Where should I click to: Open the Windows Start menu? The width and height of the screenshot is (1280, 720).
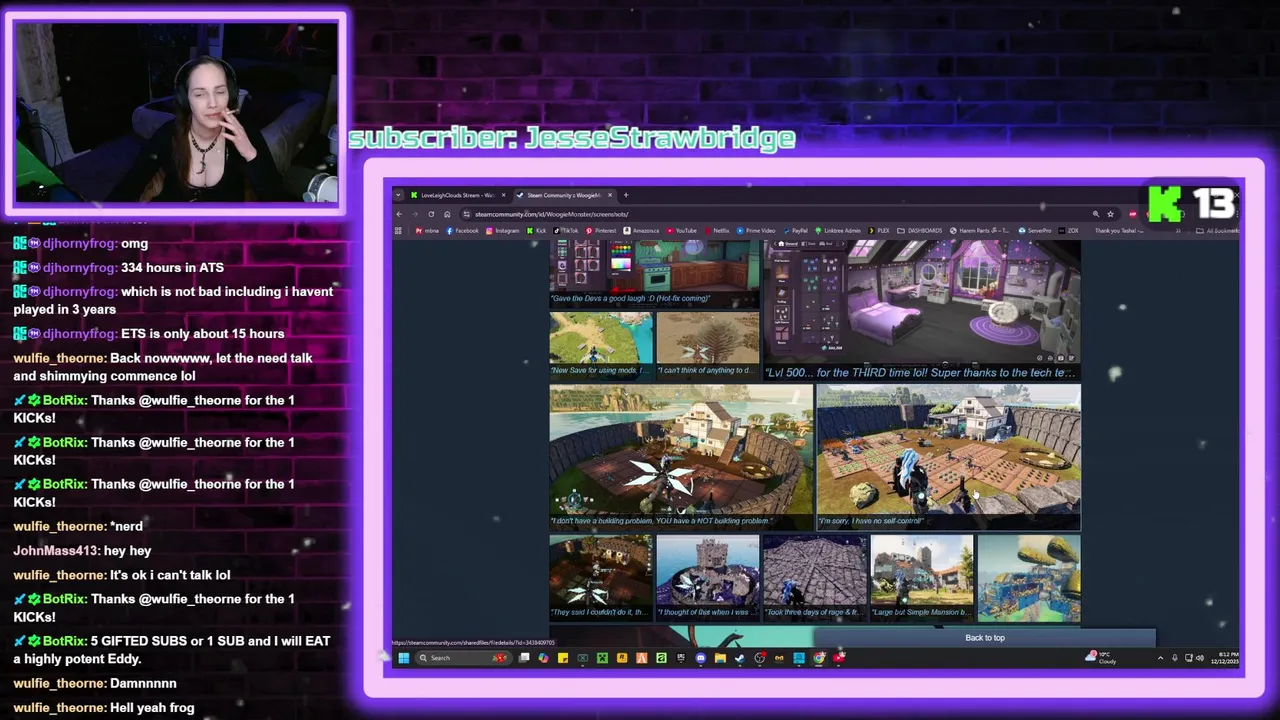click(x=404, y=658)
